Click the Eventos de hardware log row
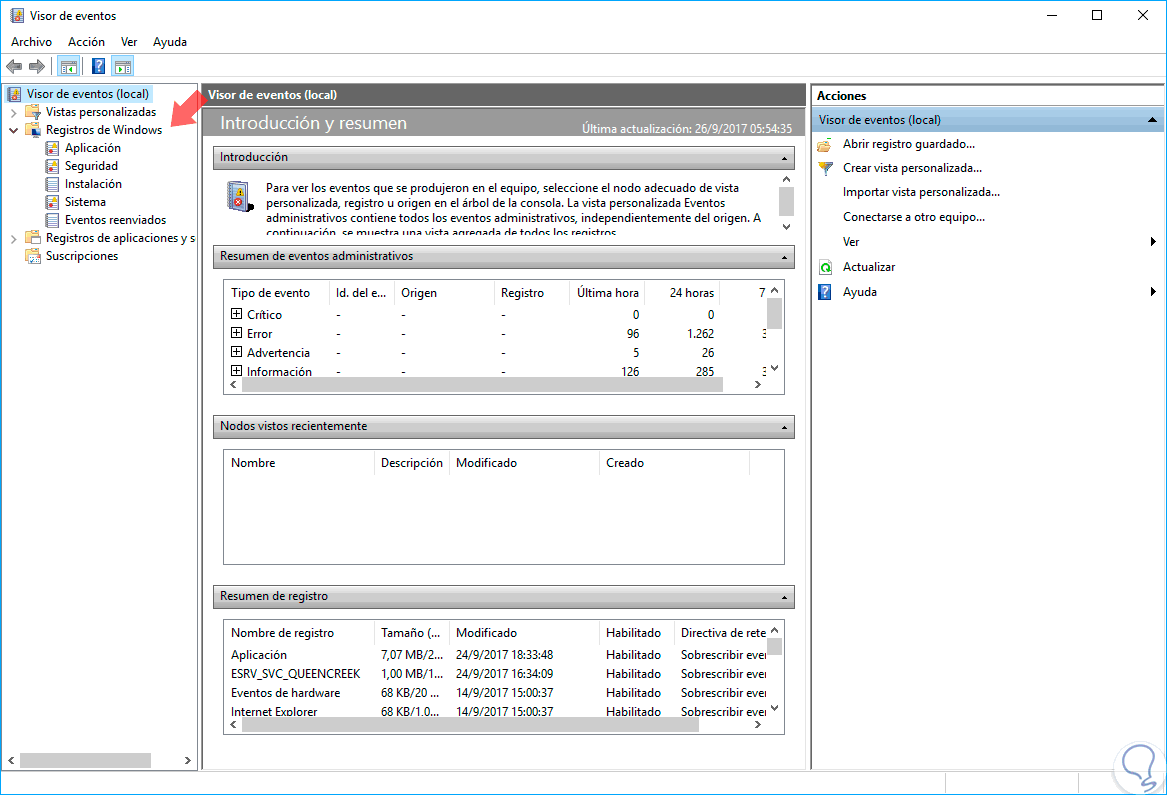The image size is (1167, 795). [498, 693]
